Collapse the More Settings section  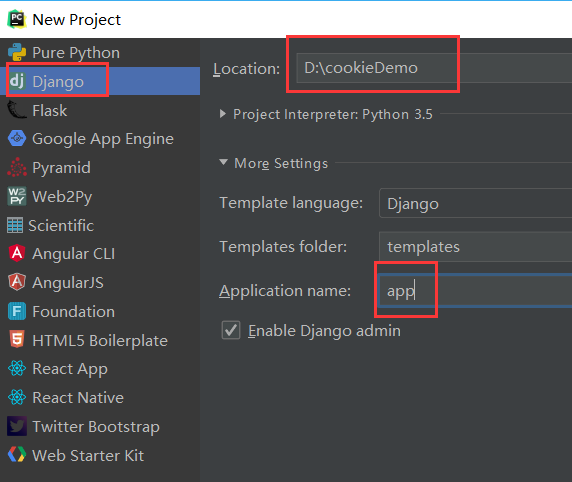(223, 162)
